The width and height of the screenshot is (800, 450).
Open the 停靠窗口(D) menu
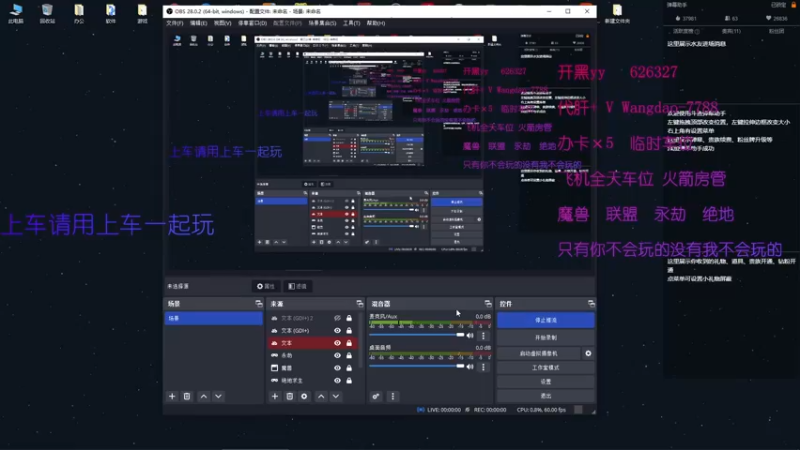[x=252, y=23]
